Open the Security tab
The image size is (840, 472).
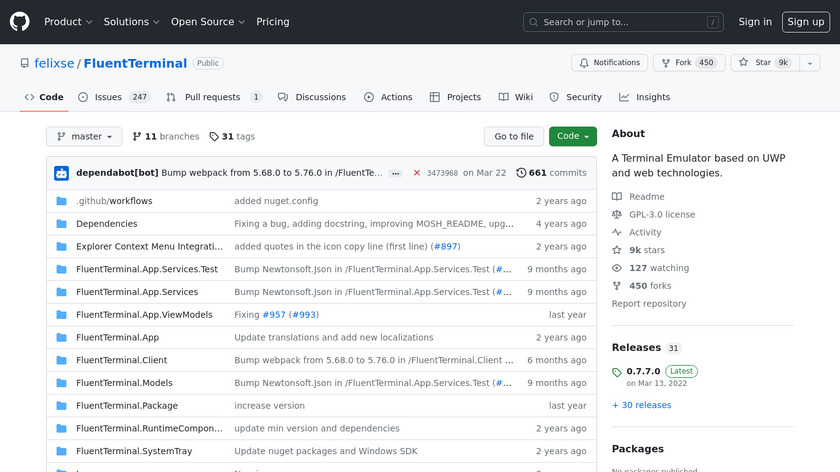pos(576,97)
